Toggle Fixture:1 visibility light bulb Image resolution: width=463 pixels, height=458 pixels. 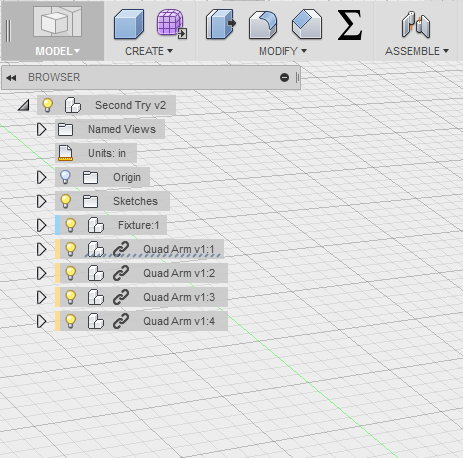coord(70,225)
